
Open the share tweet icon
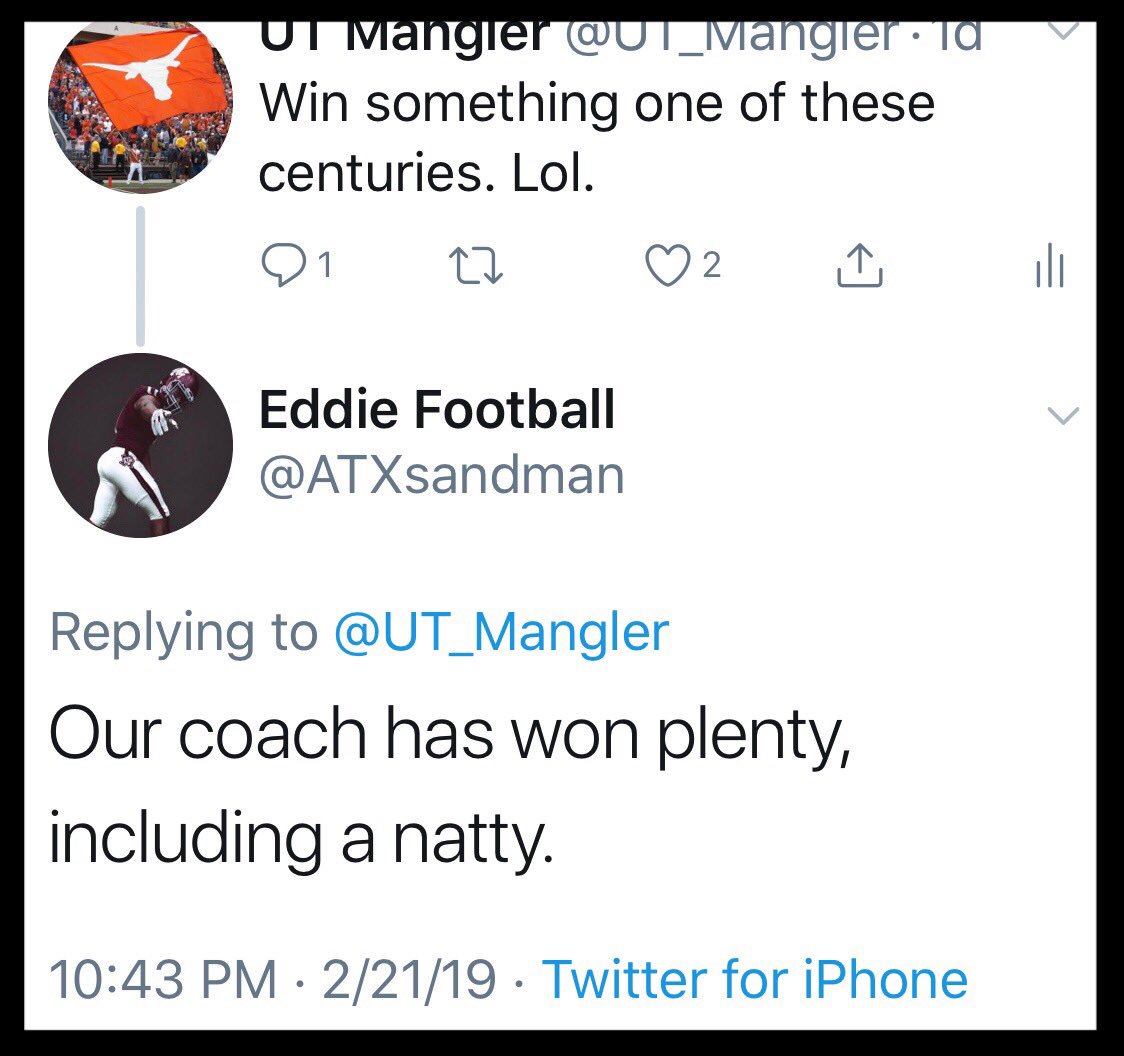tap(859, 265)
